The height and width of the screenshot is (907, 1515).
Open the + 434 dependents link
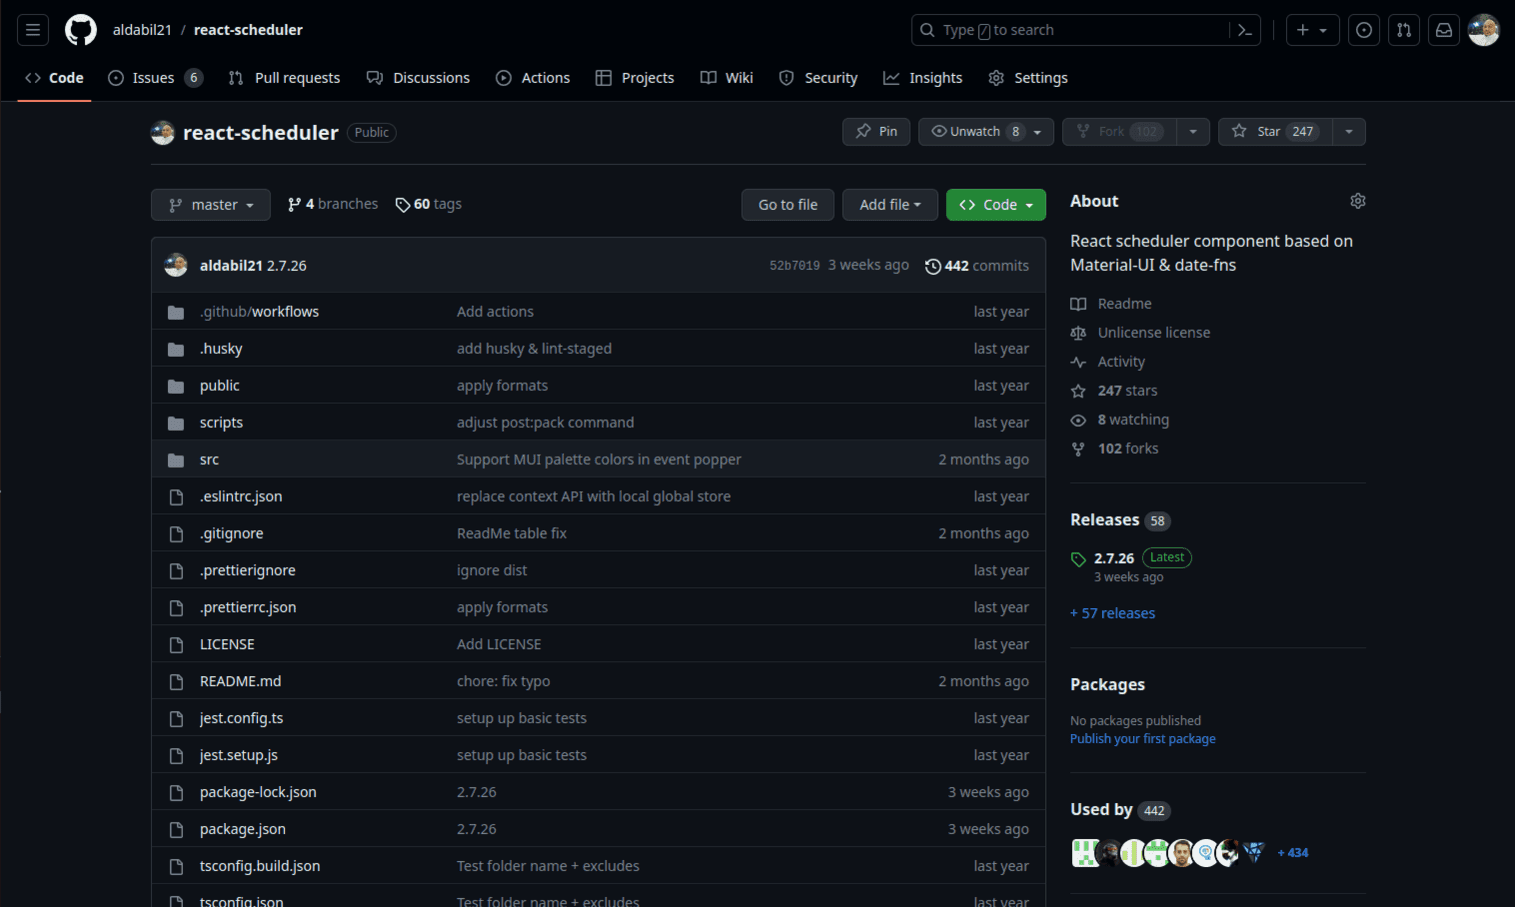(1293, 853)
